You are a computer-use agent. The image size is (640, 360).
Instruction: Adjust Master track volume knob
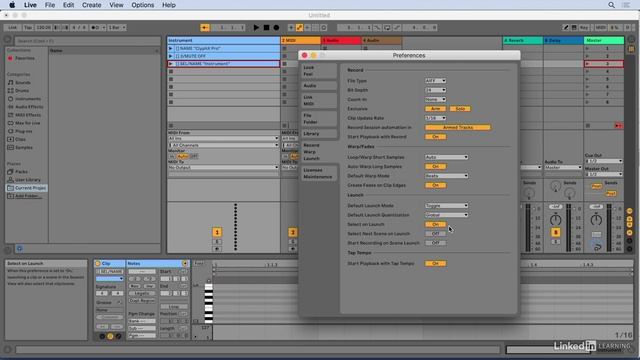(x=596, y=220)
